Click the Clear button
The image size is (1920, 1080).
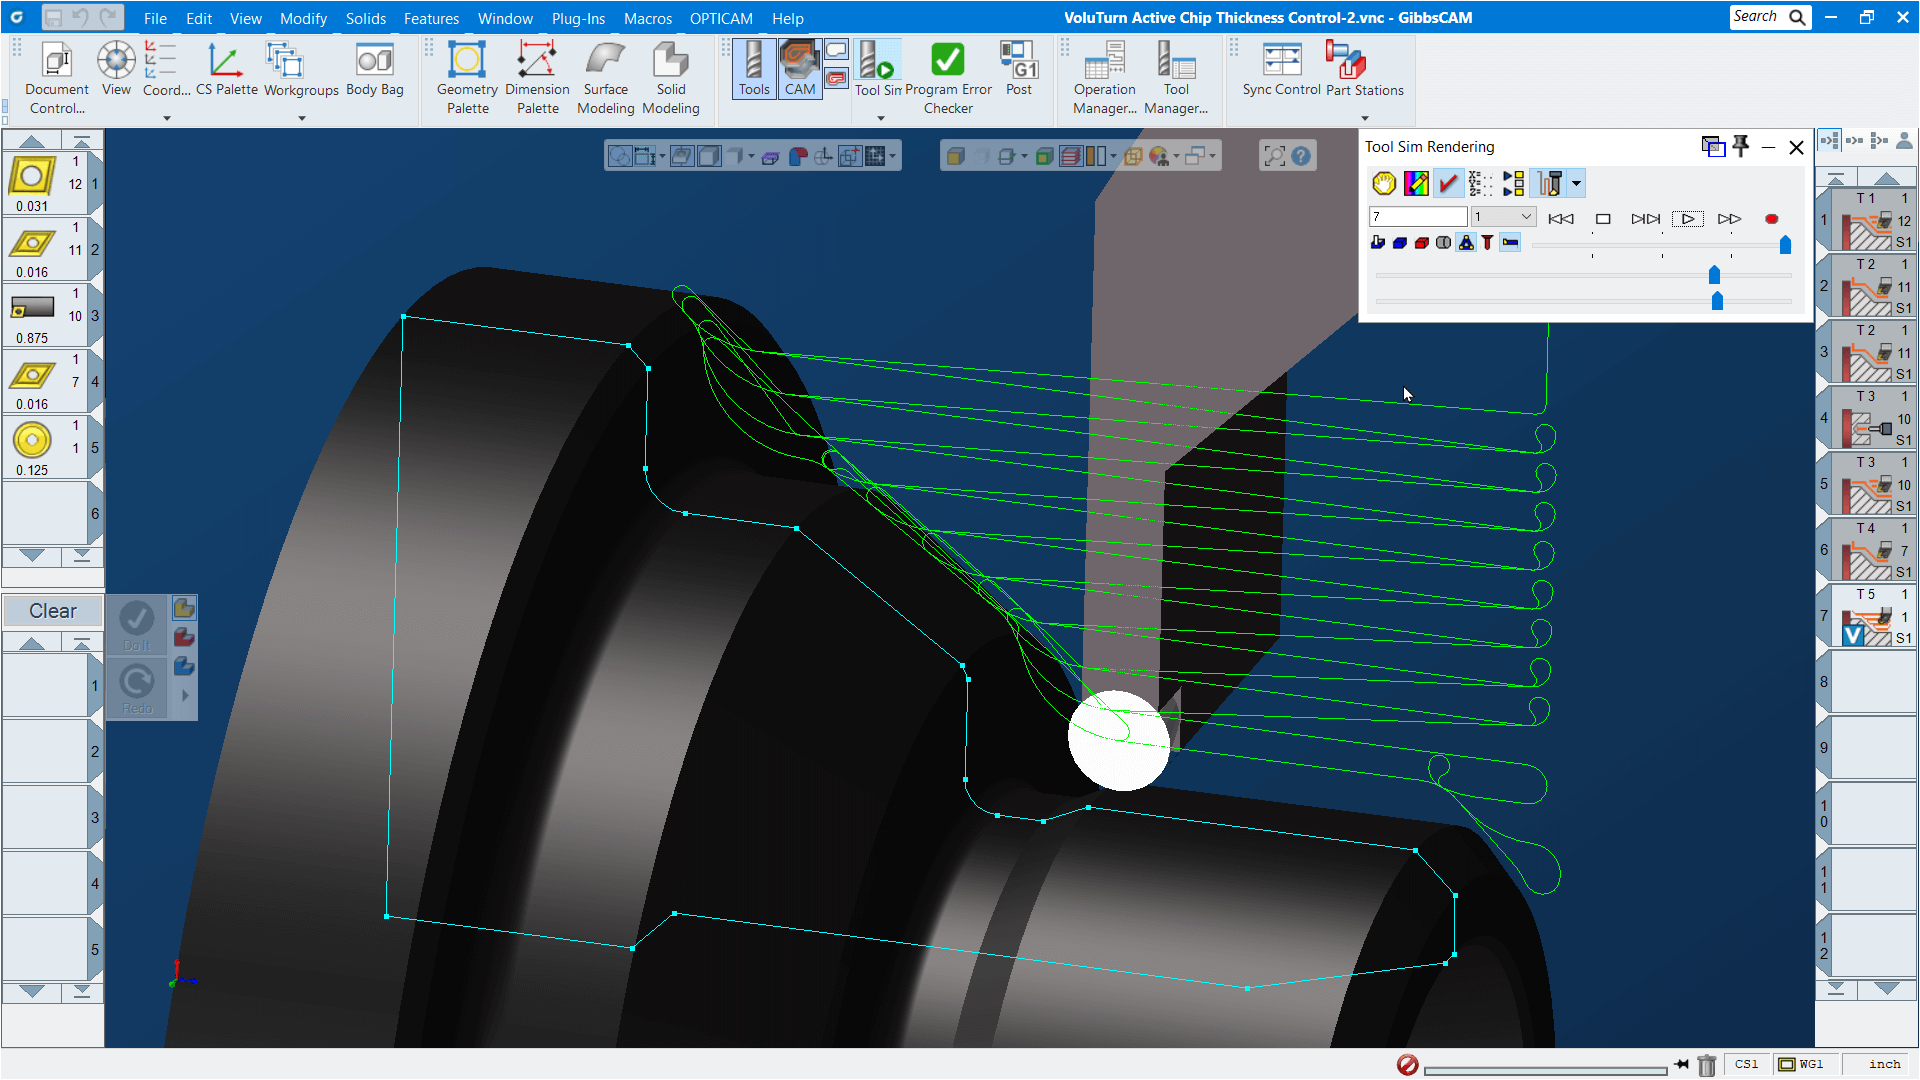pos(53,611)
